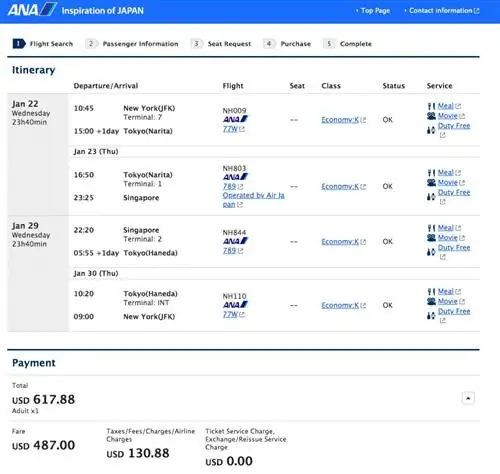Image resolution: width=500 pixels, height=474 pixels.
Task: Click the Jan 30 (Thu) date row
Action: point(274,273)
